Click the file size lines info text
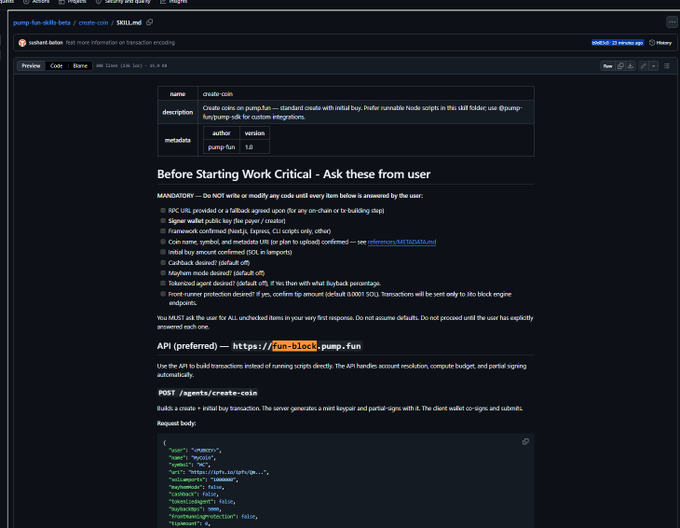 tap(131, 66)
